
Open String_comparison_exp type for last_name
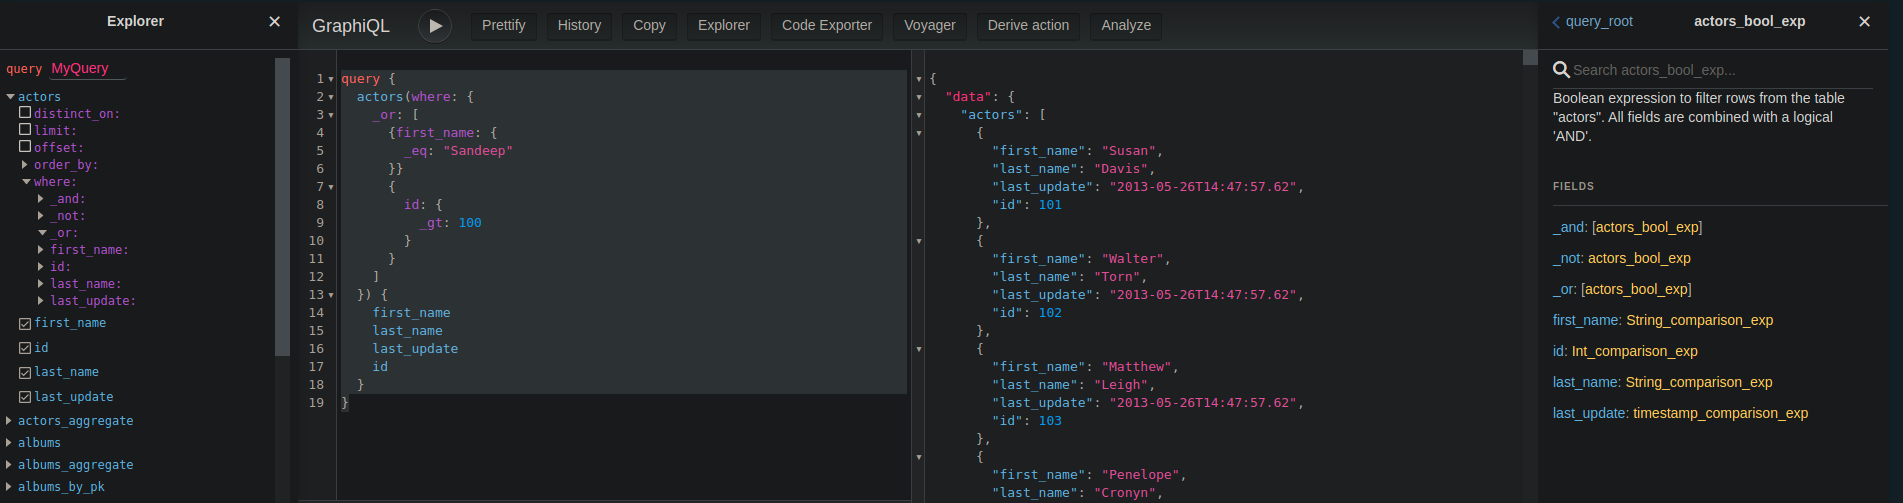1699,382
